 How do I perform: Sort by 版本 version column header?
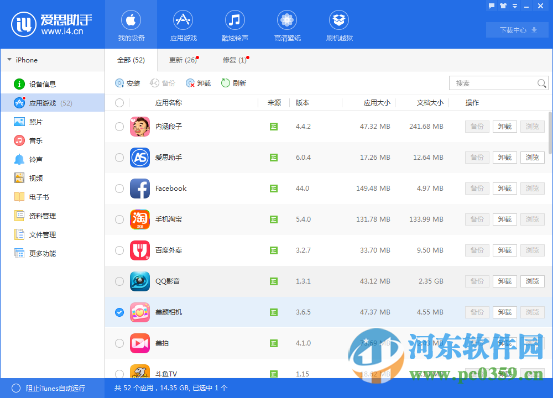[x=302, y=103]
